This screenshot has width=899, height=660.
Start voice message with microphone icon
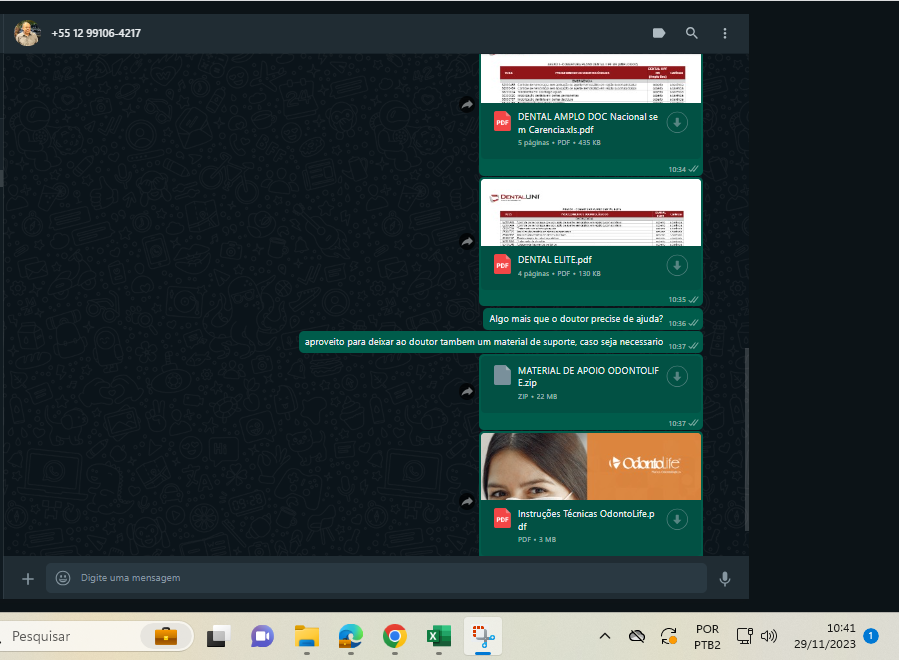(x=725, y=579)
